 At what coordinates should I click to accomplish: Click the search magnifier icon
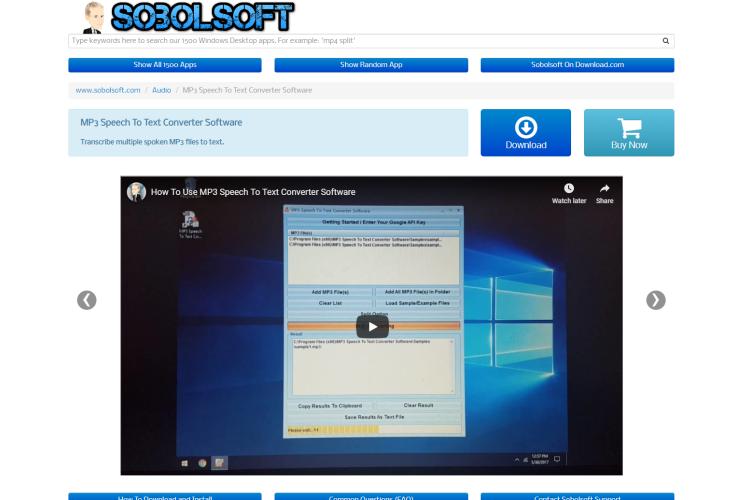tap(665, 41)
